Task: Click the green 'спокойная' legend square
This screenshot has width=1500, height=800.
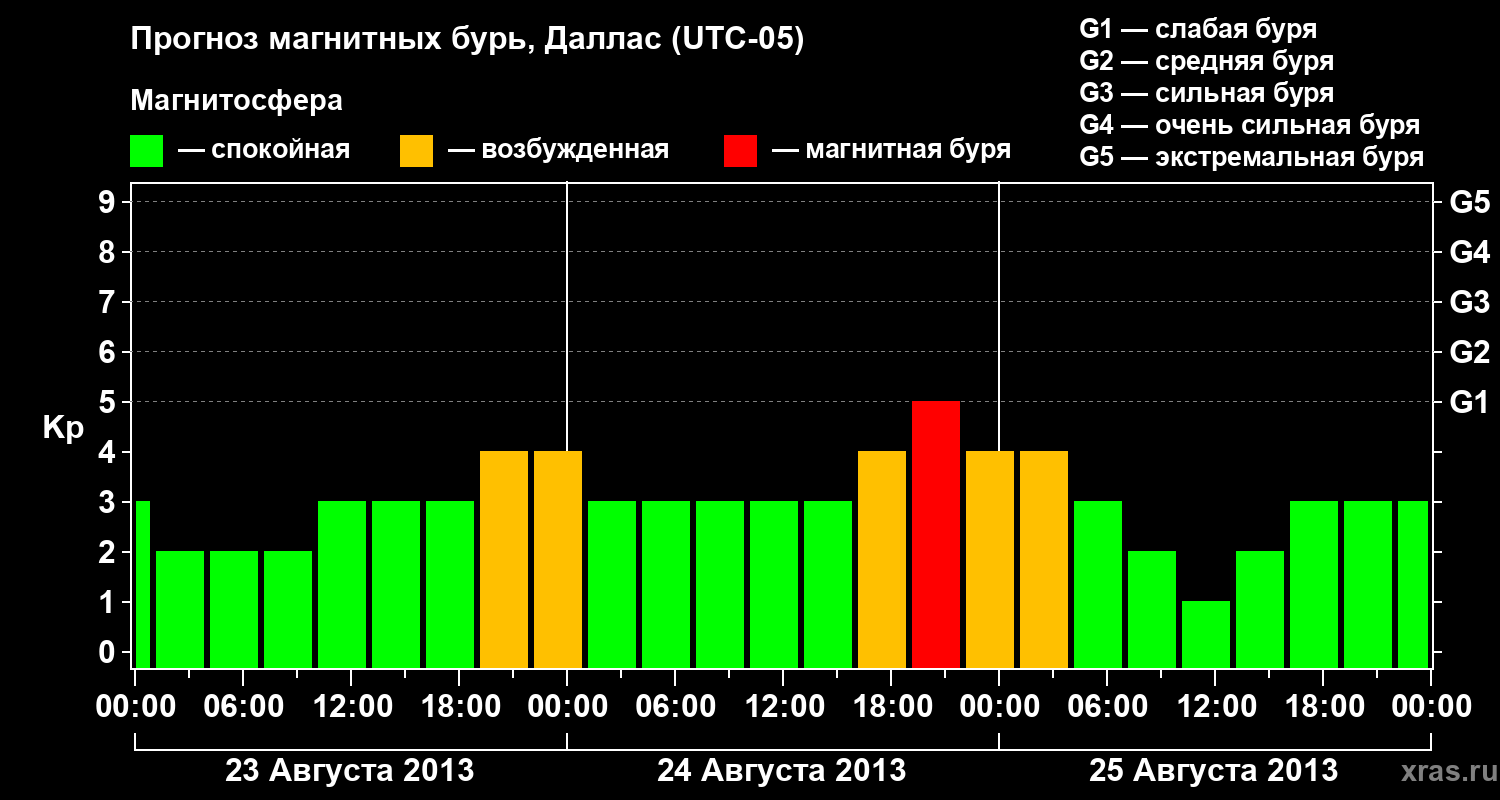Action: pos(147,151)
